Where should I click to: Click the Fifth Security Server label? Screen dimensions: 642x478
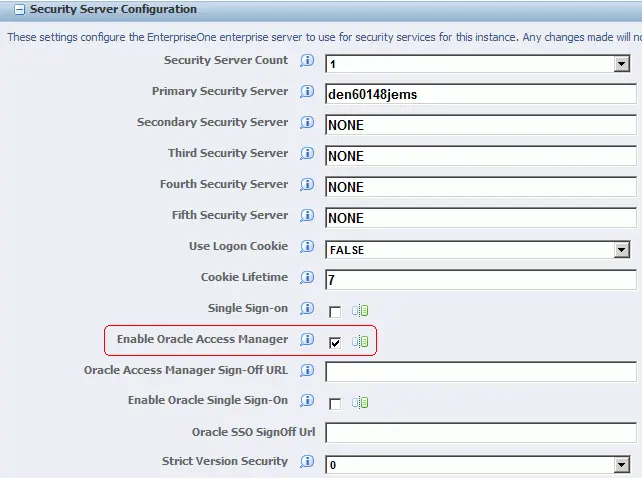coord(230,215)
